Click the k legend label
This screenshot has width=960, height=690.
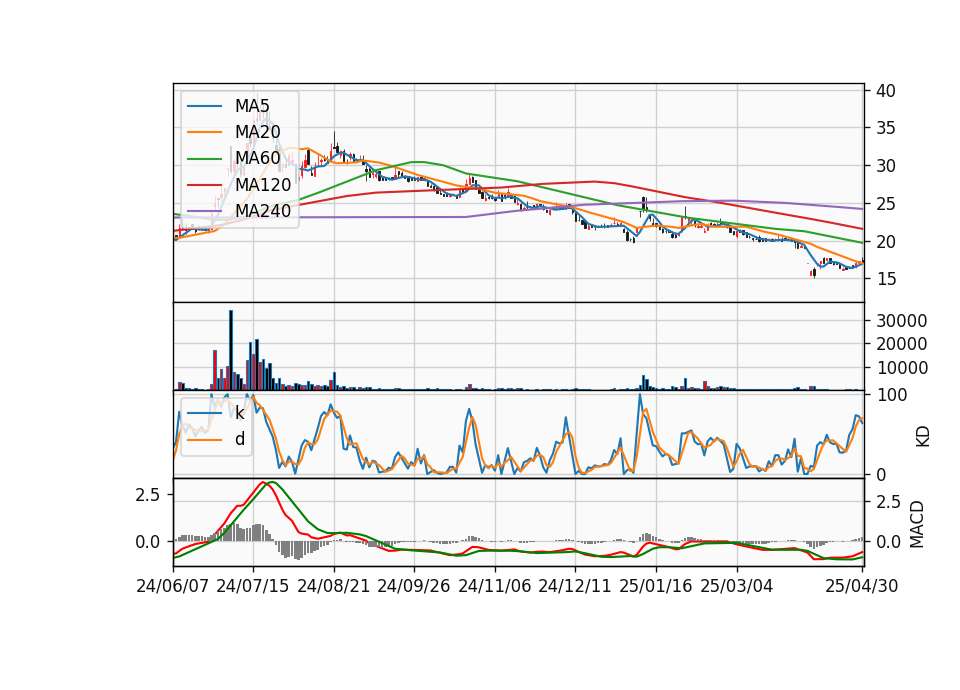tap(239, 413)
